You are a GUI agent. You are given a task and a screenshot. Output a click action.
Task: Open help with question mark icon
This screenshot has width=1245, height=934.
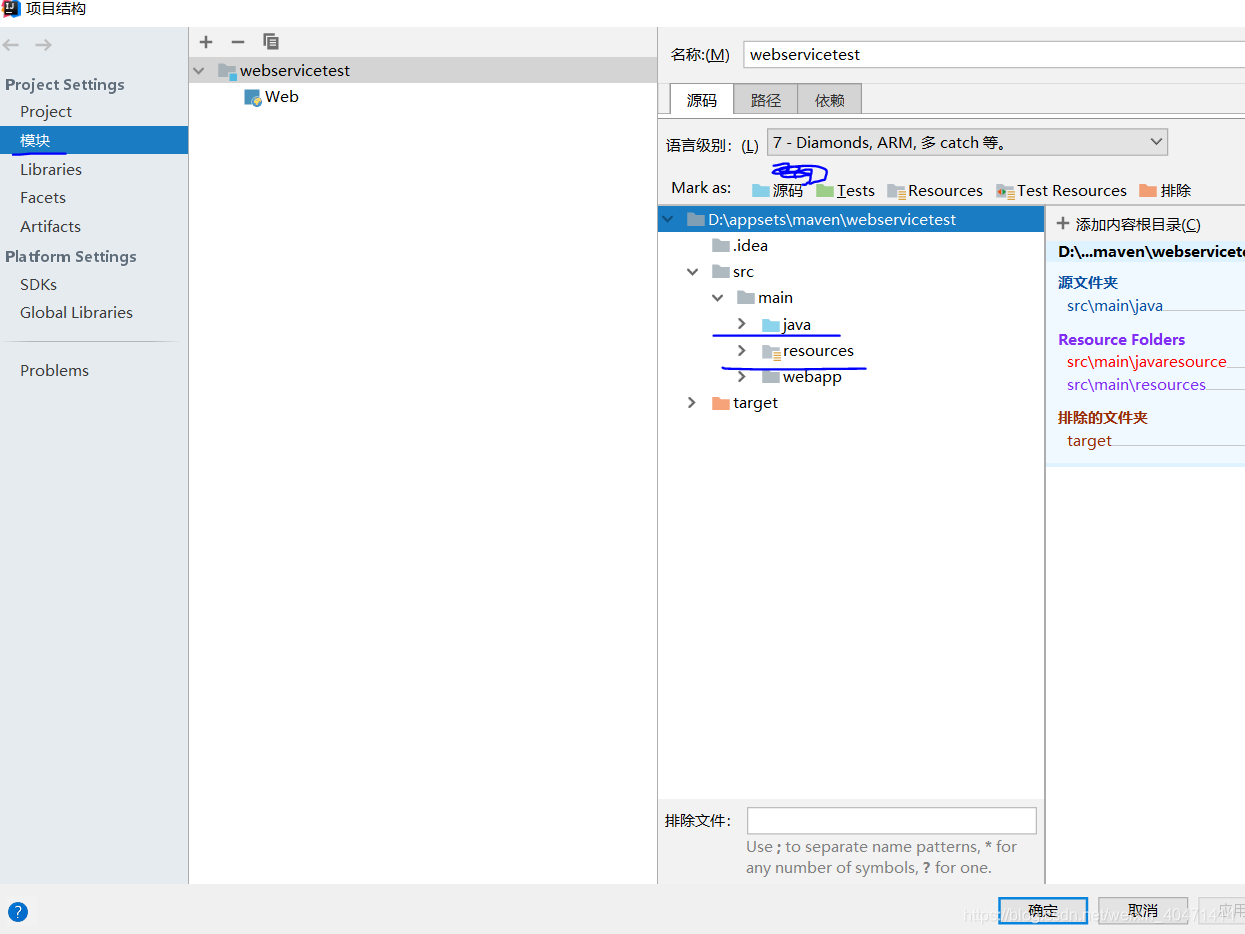pyautogui.click(x=18, y=912)
